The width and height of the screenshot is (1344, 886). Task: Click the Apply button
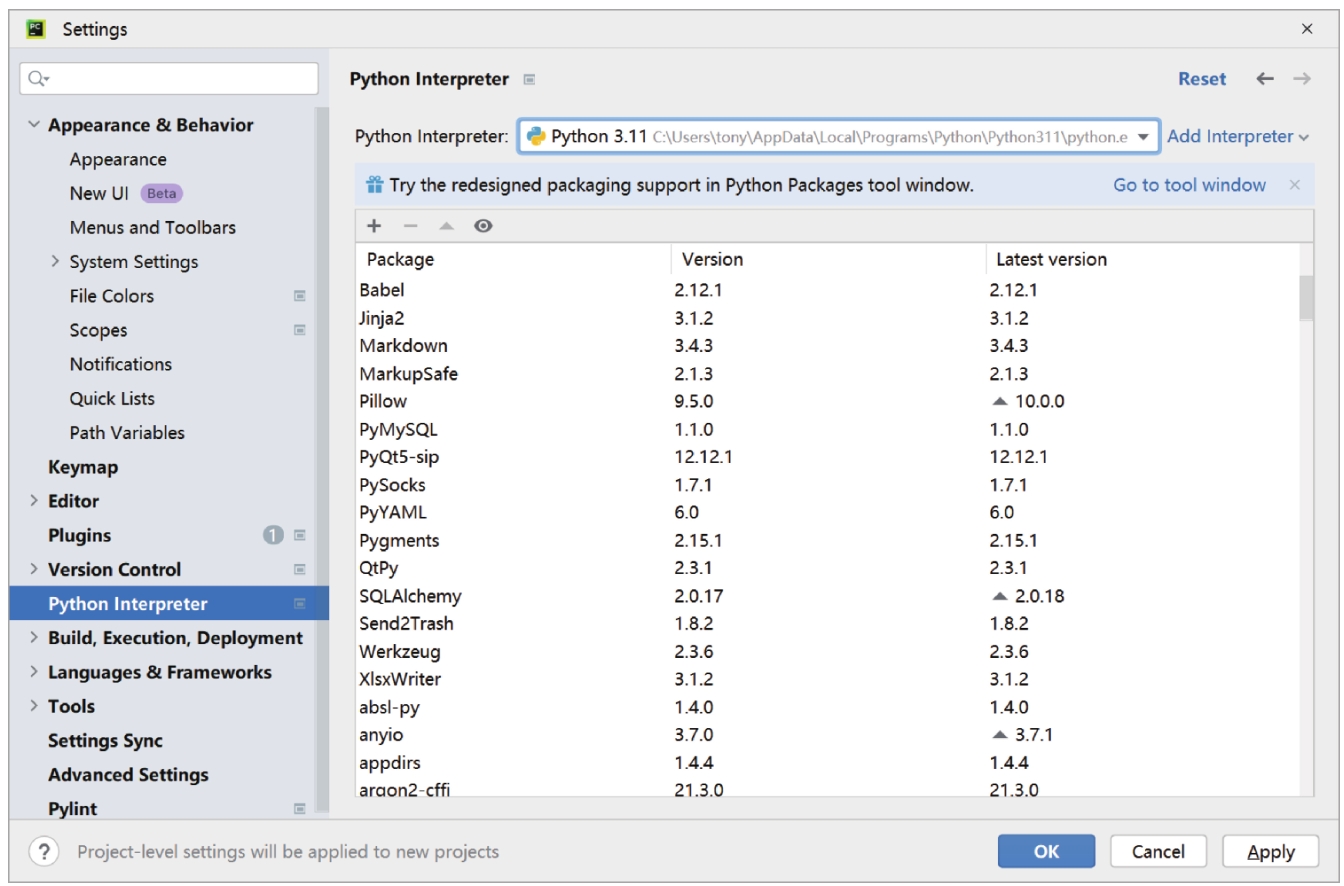[x=1270, y=852]
